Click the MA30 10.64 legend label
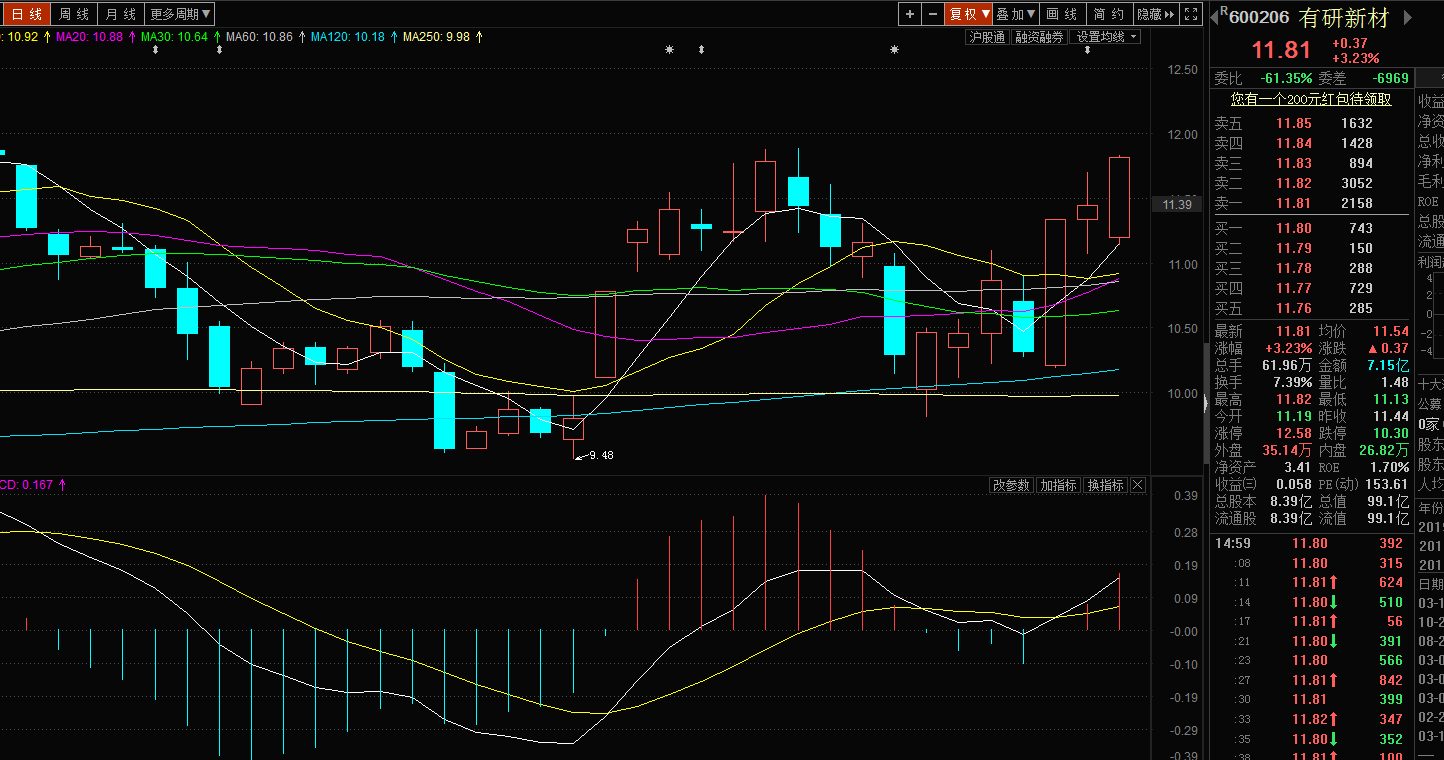Screen dimensions: 1444x760 pos(175,37)
